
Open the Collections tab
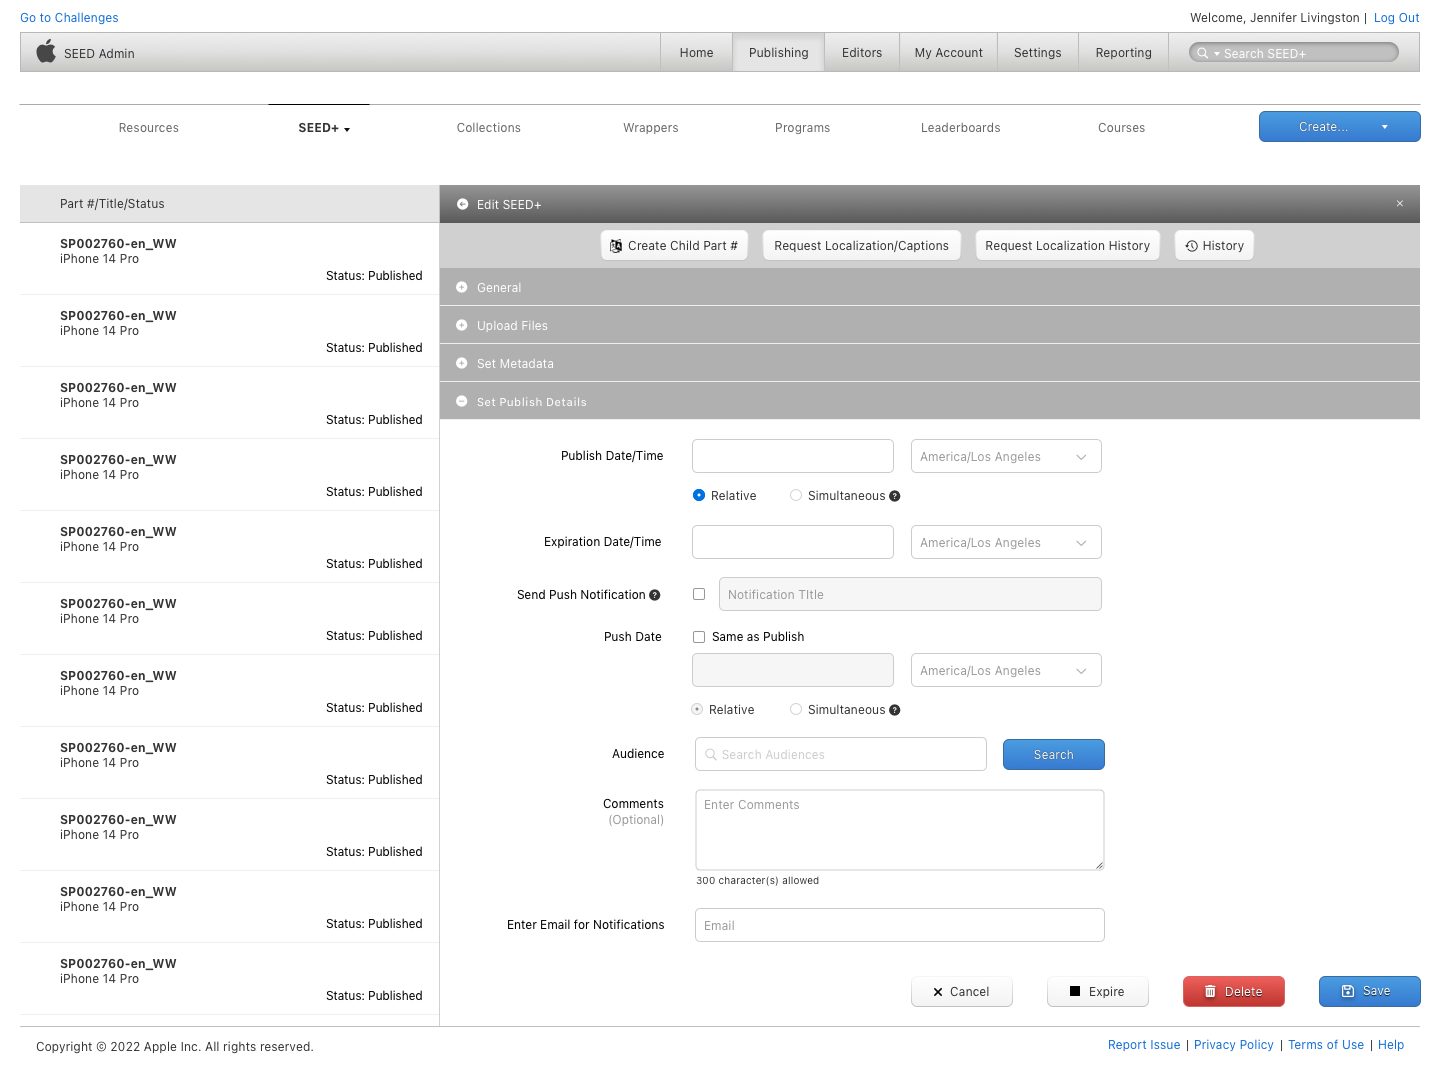pos(488,128)
